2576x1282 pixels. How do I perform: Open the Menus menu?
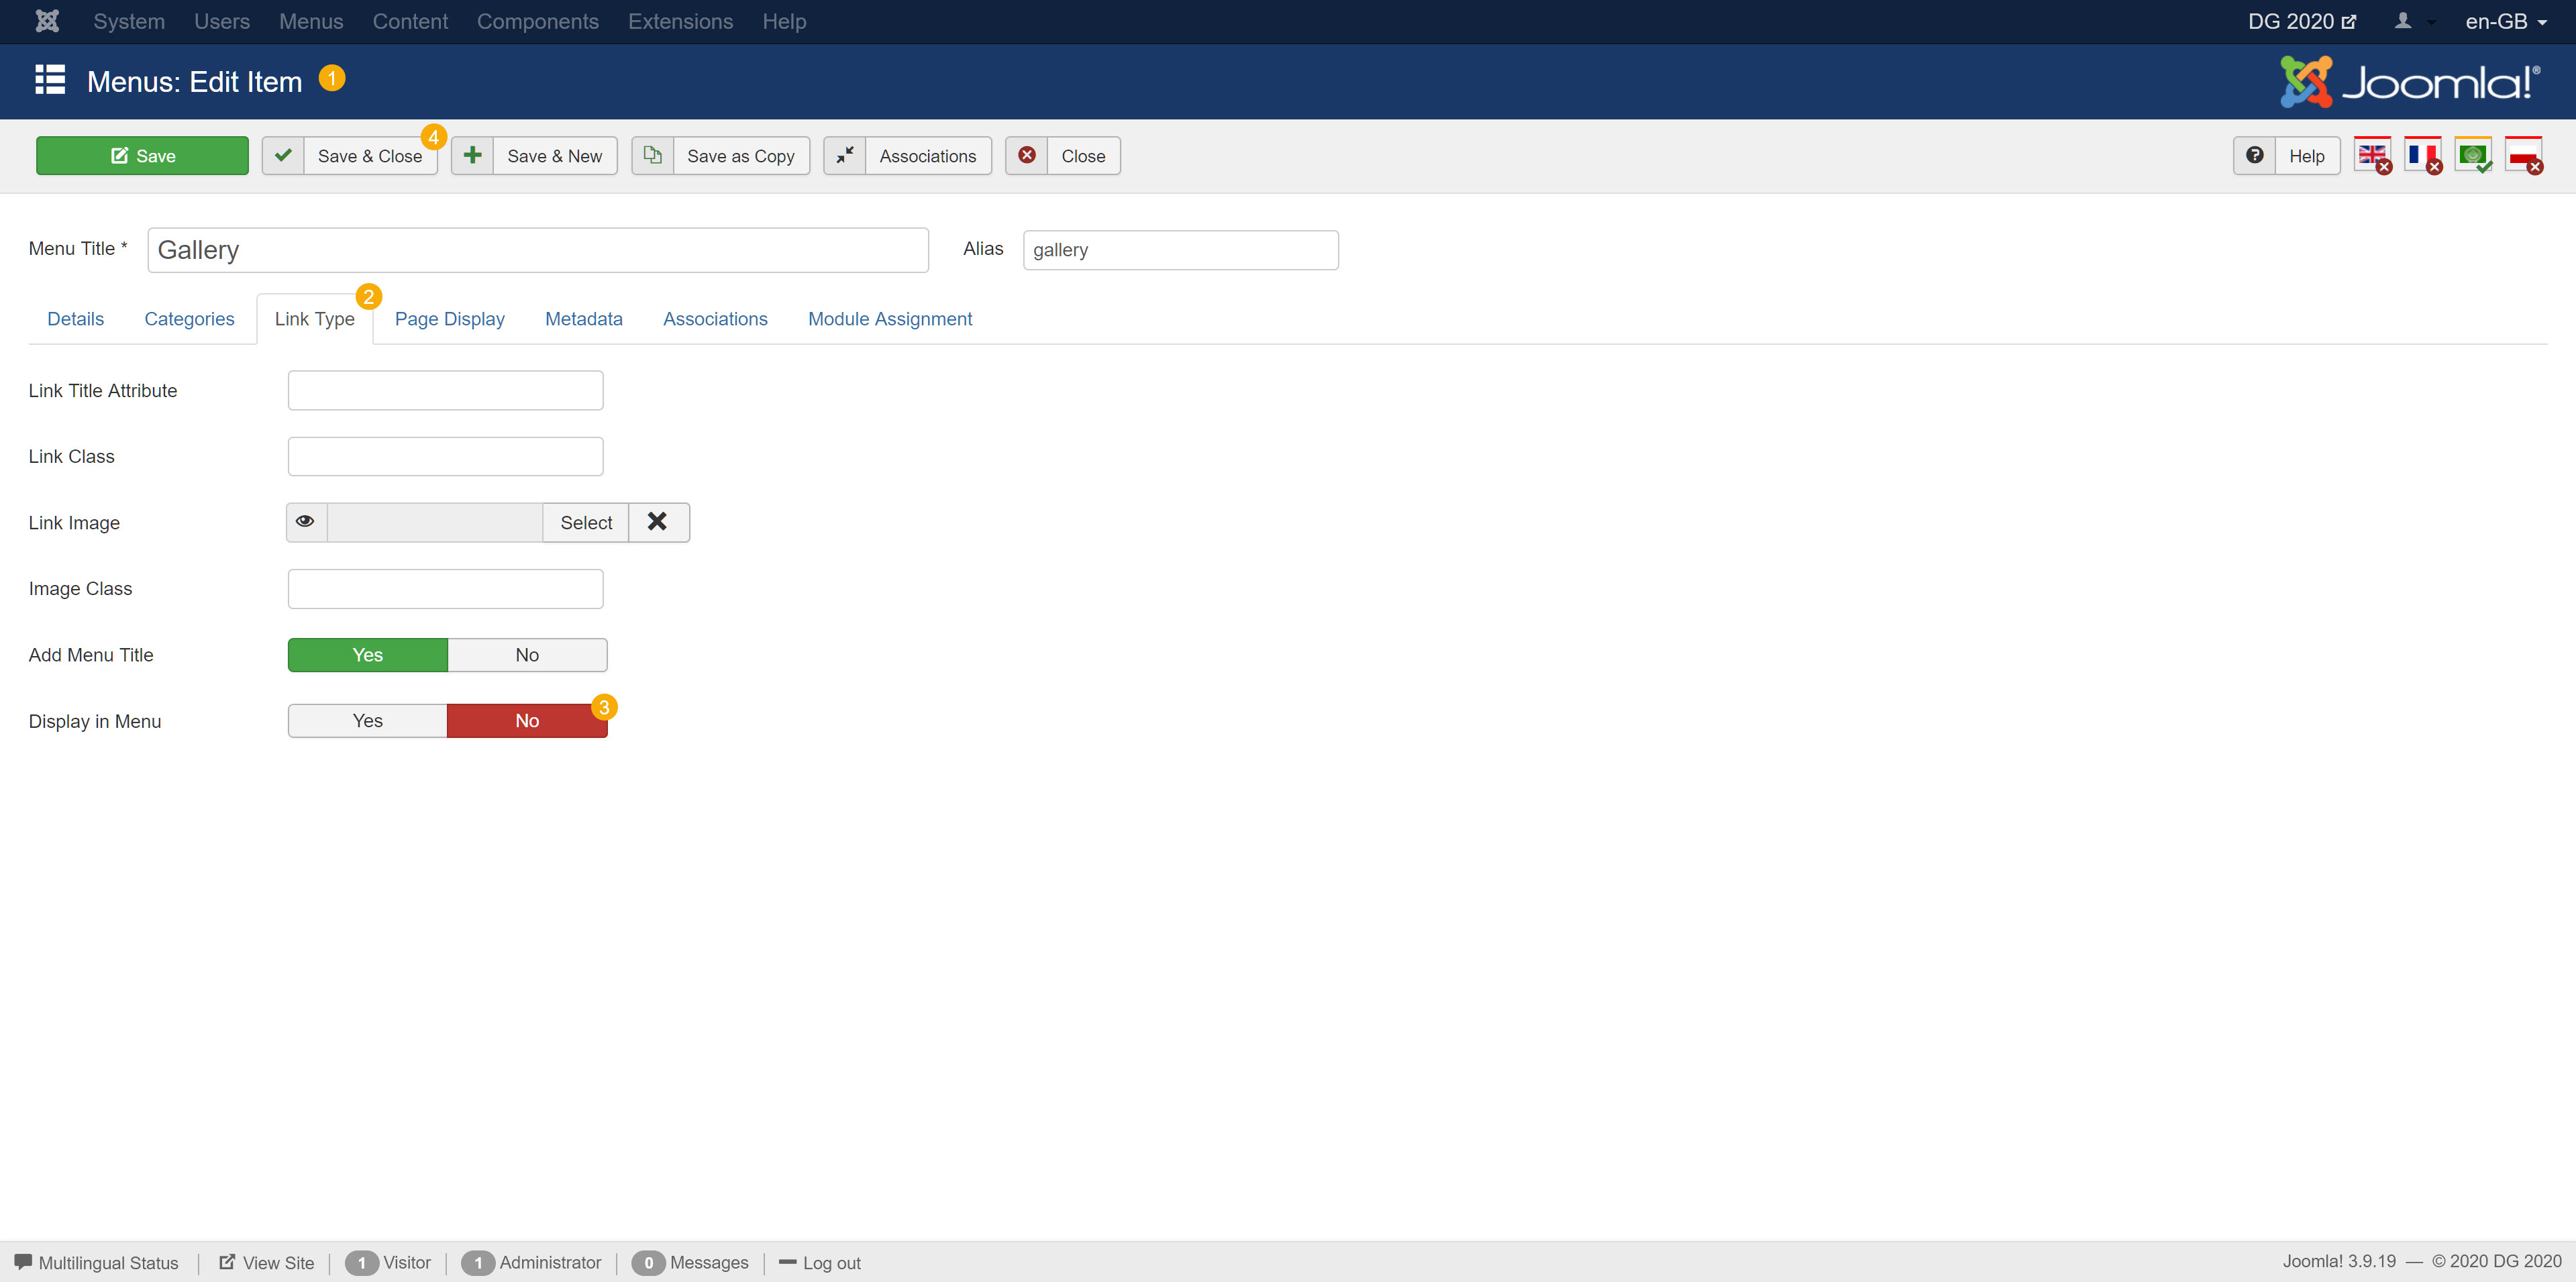[x=311, y=21]
